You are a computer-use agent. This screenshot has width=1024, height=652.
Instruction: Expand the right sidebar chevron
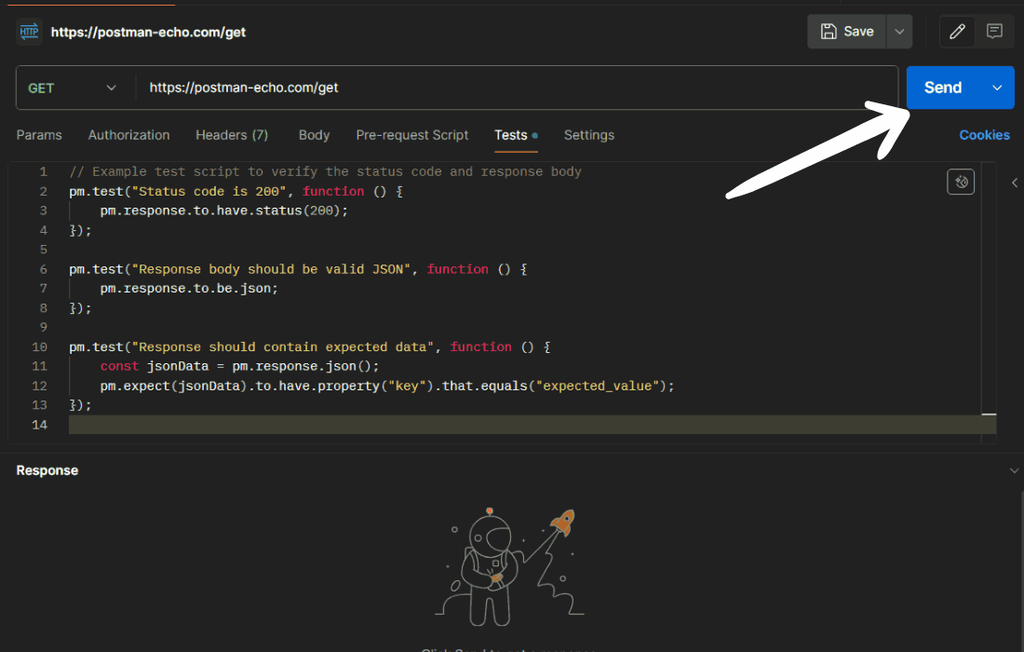[1015, 183]
